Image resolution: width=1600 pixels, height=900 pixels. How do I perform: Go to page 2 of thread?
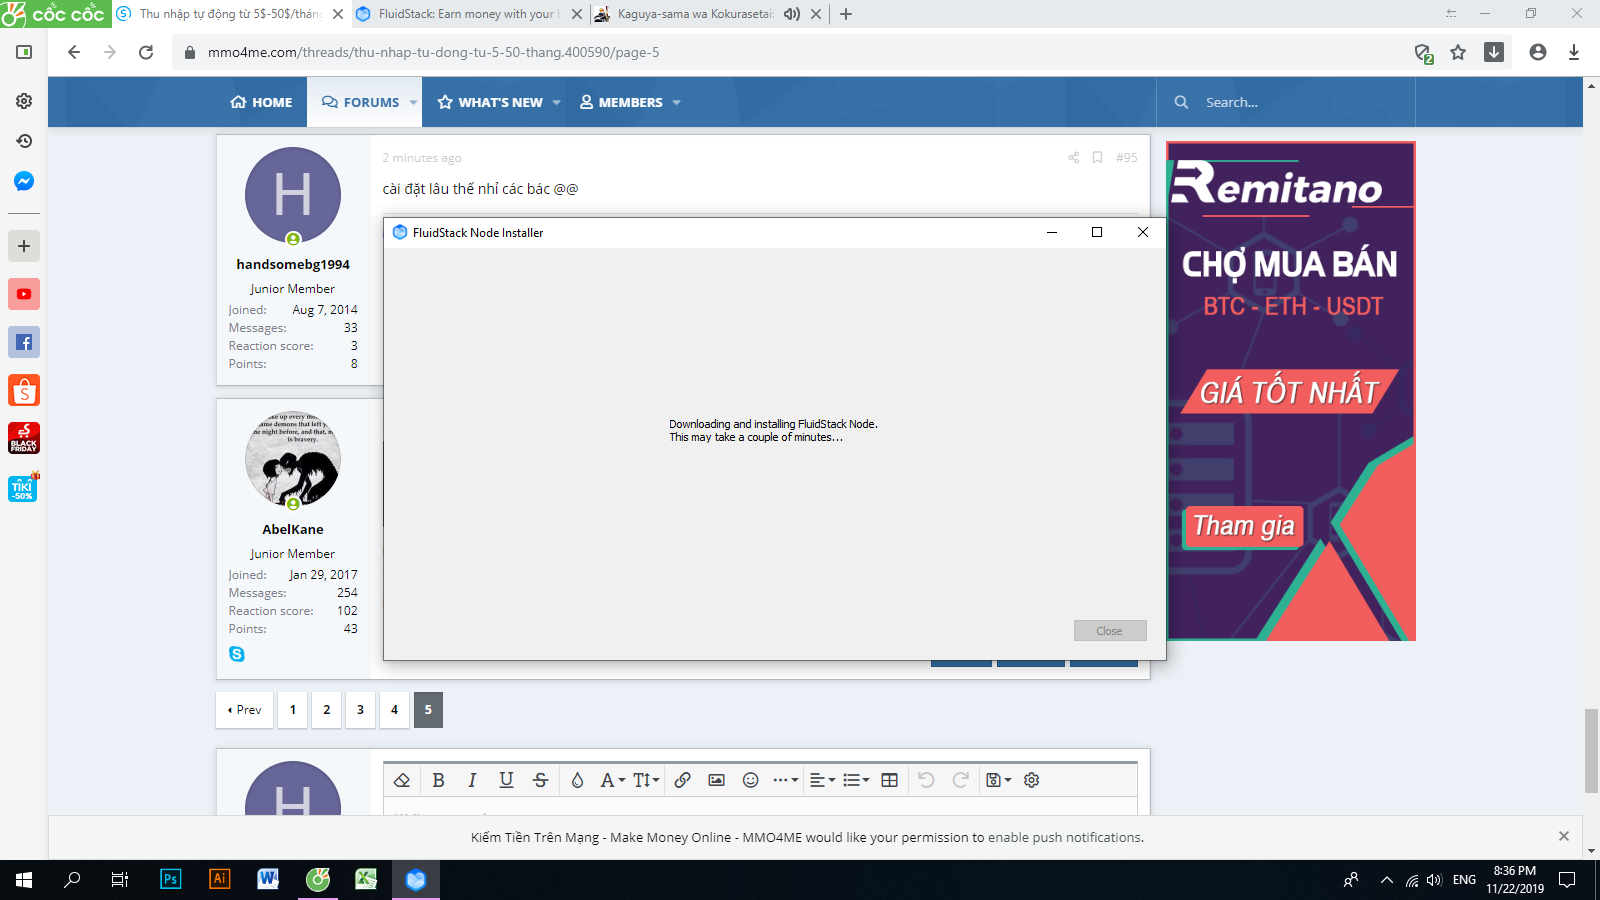327,710
